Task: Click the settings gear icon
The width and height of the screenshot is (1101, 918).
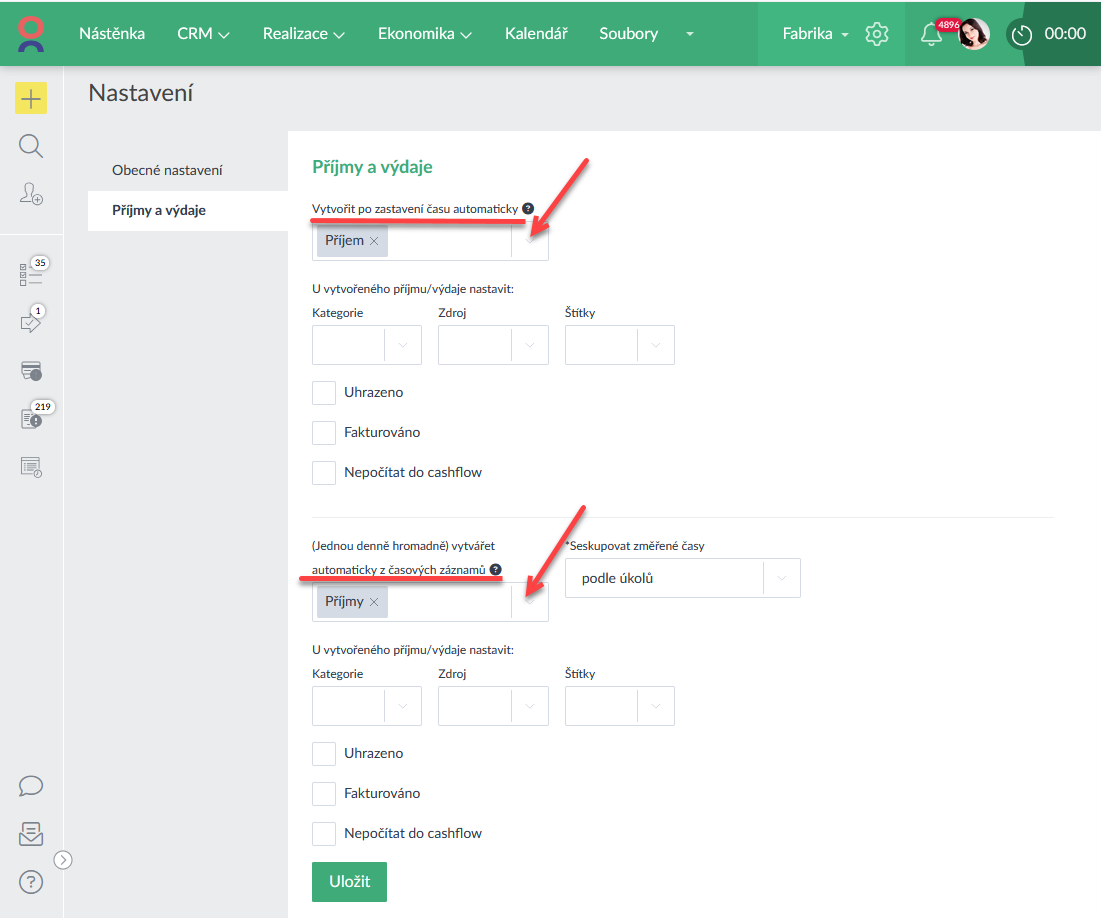Action: pos(877,34)
